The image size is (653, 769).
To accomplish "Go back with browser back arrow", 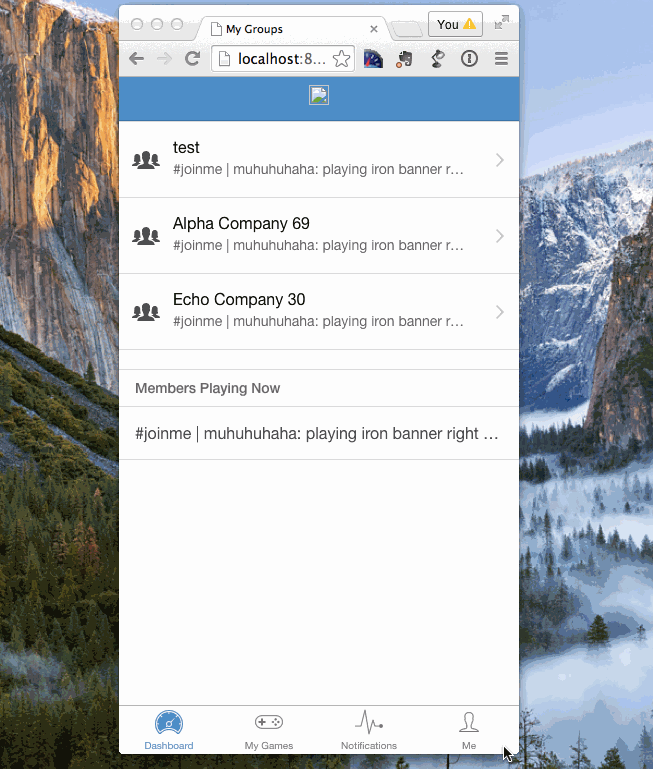I will pyautogui.click(x=137, y=59).
